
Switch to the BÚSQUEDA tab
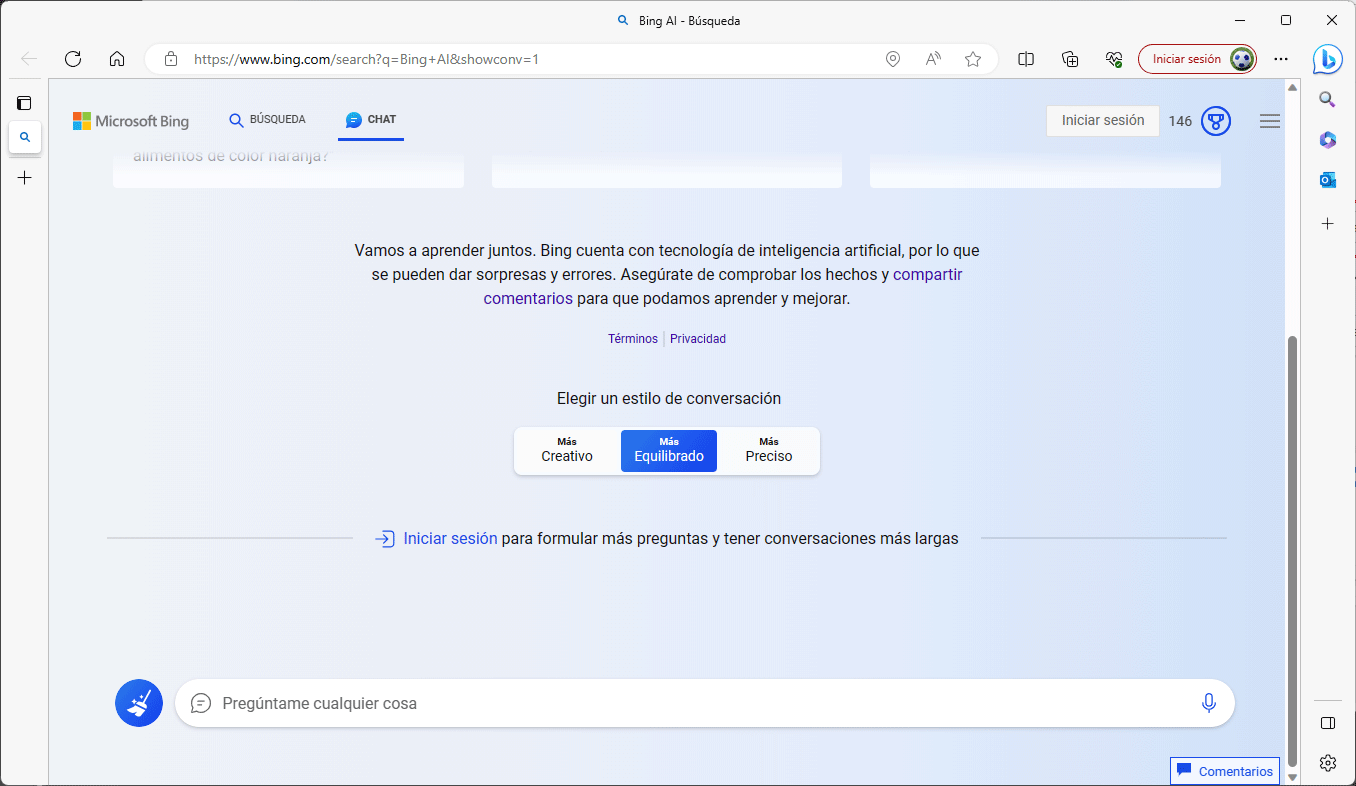tap(267, 120)
